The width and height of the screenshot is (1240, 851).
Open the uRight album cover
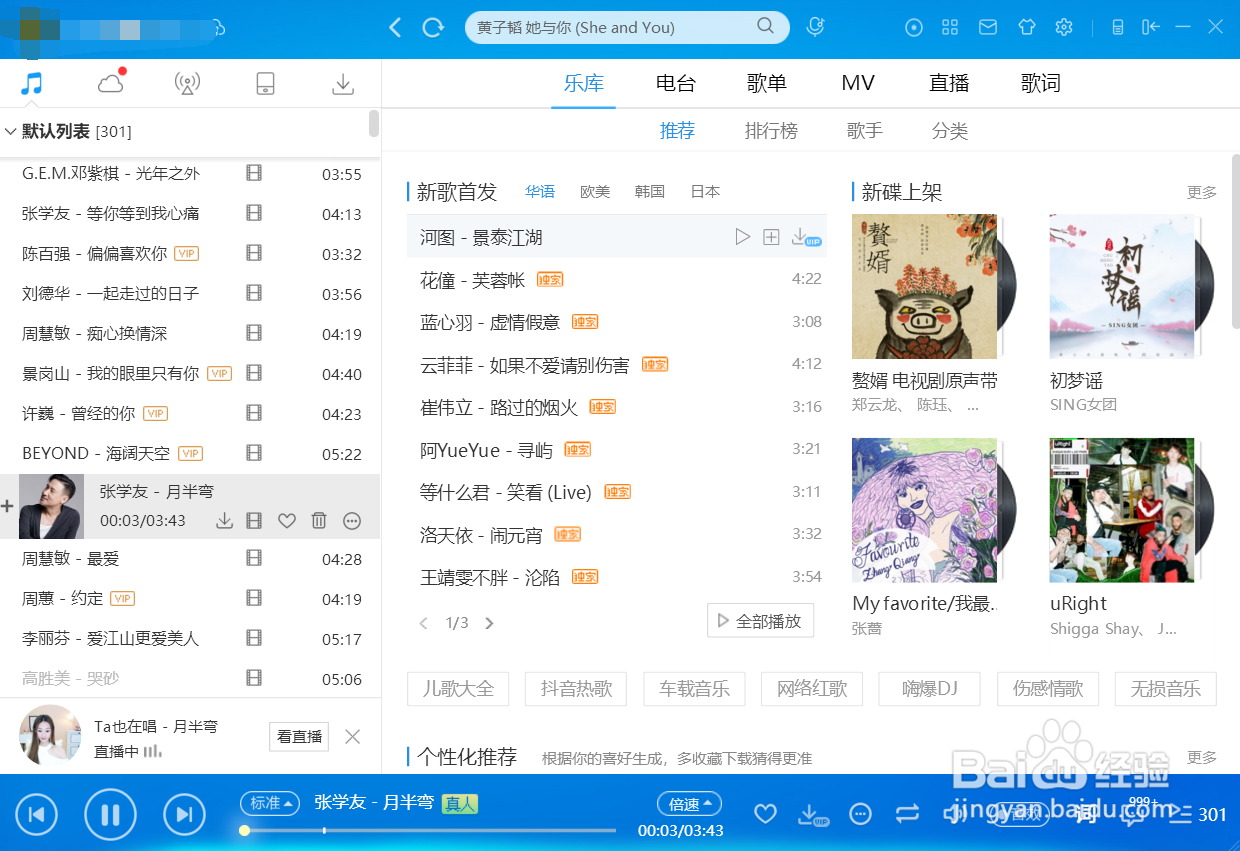click(1123, 510)
